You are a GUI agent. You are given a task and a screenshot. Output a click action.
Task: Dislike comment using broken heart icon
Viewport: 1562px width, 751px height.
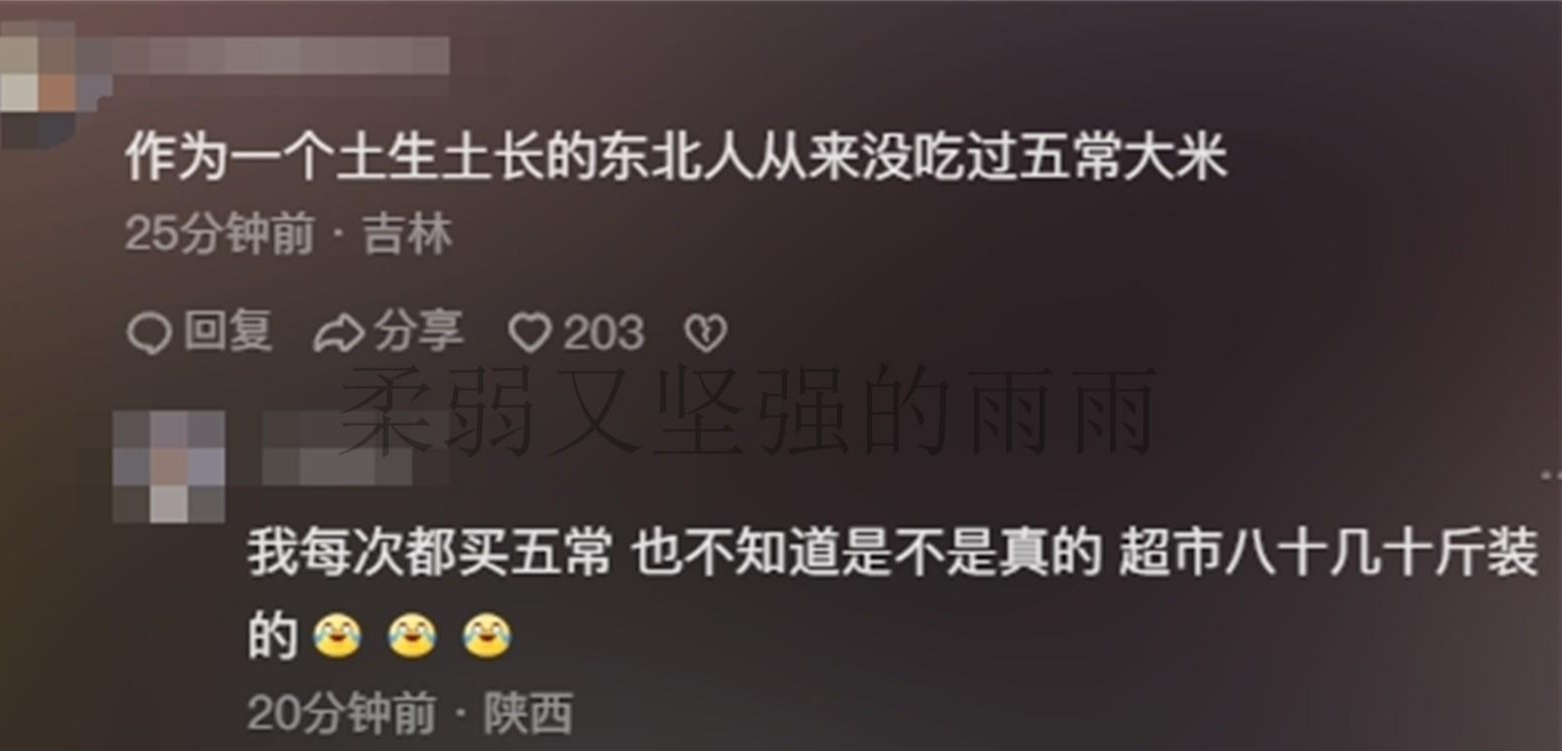(705, 334)
